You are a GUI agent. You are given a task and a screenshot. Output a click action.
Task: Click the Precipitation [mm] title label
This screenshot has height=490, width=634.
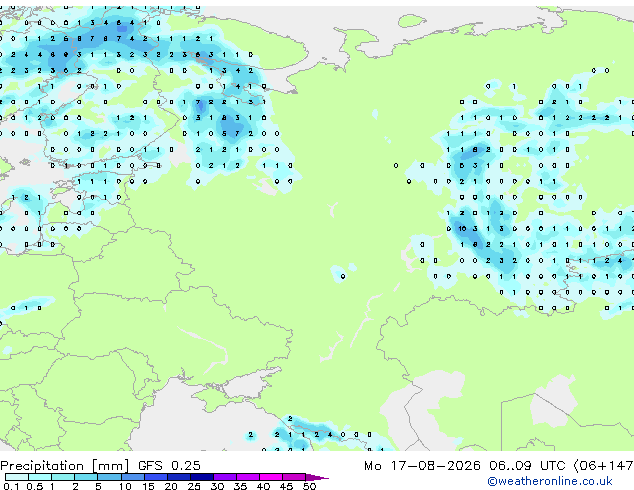(65, 466)
